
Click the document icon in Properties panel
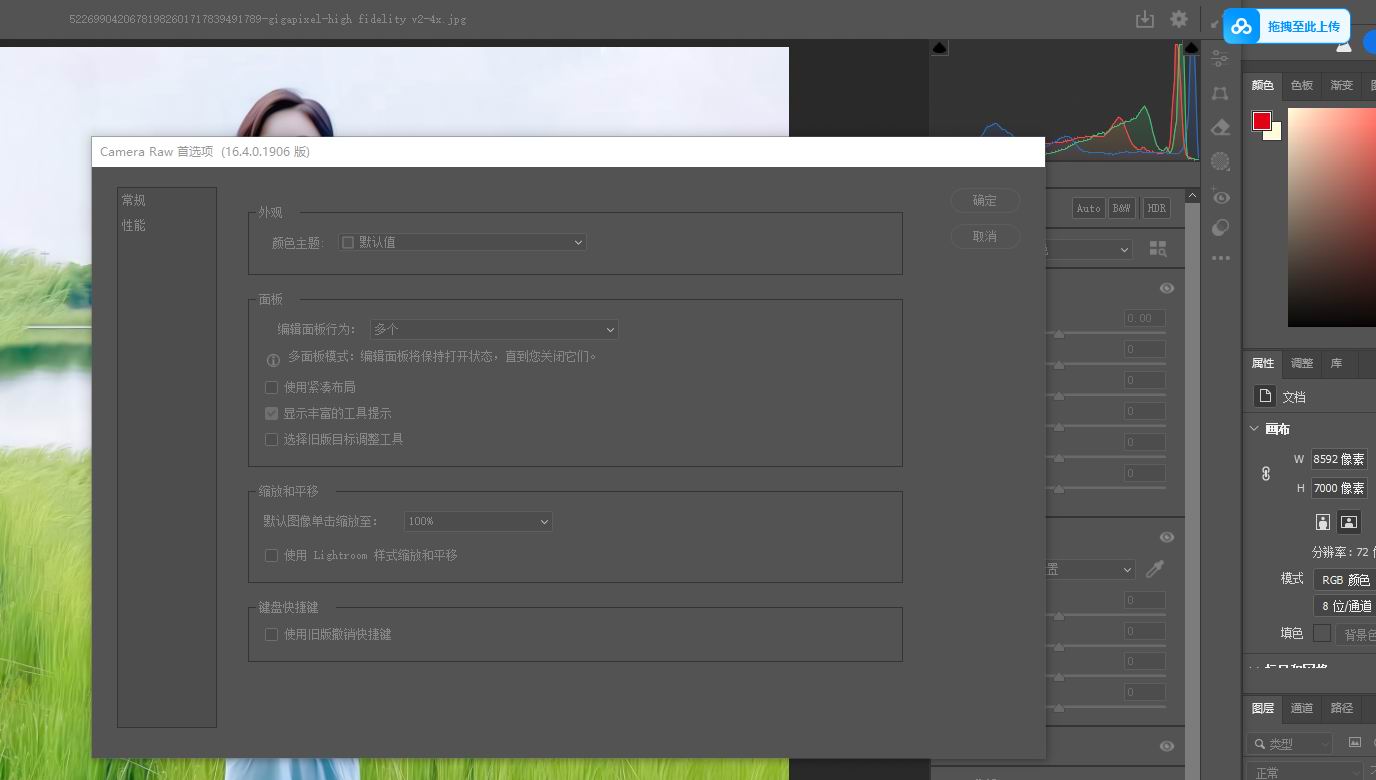(1265, 396)
